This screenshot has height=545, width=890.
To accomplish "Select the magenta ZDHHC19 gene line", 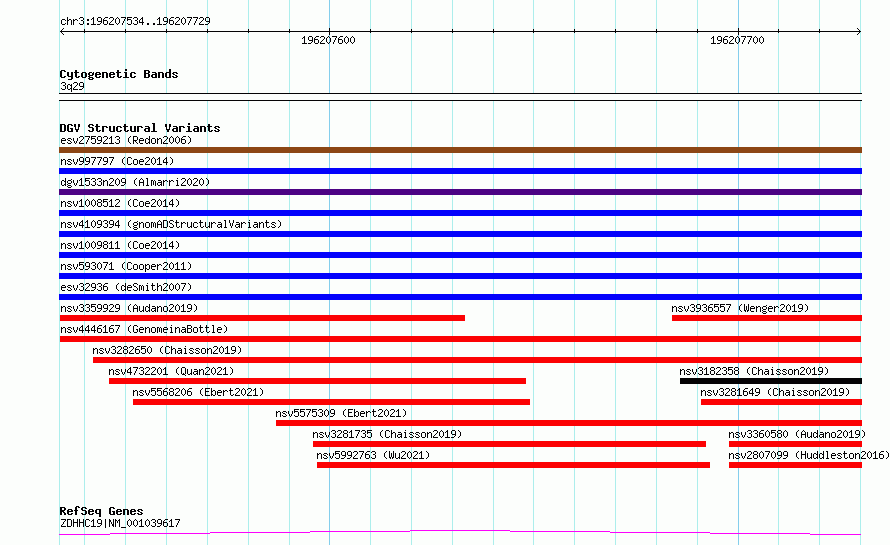I will pyautogui.click(x=460, y=533).
